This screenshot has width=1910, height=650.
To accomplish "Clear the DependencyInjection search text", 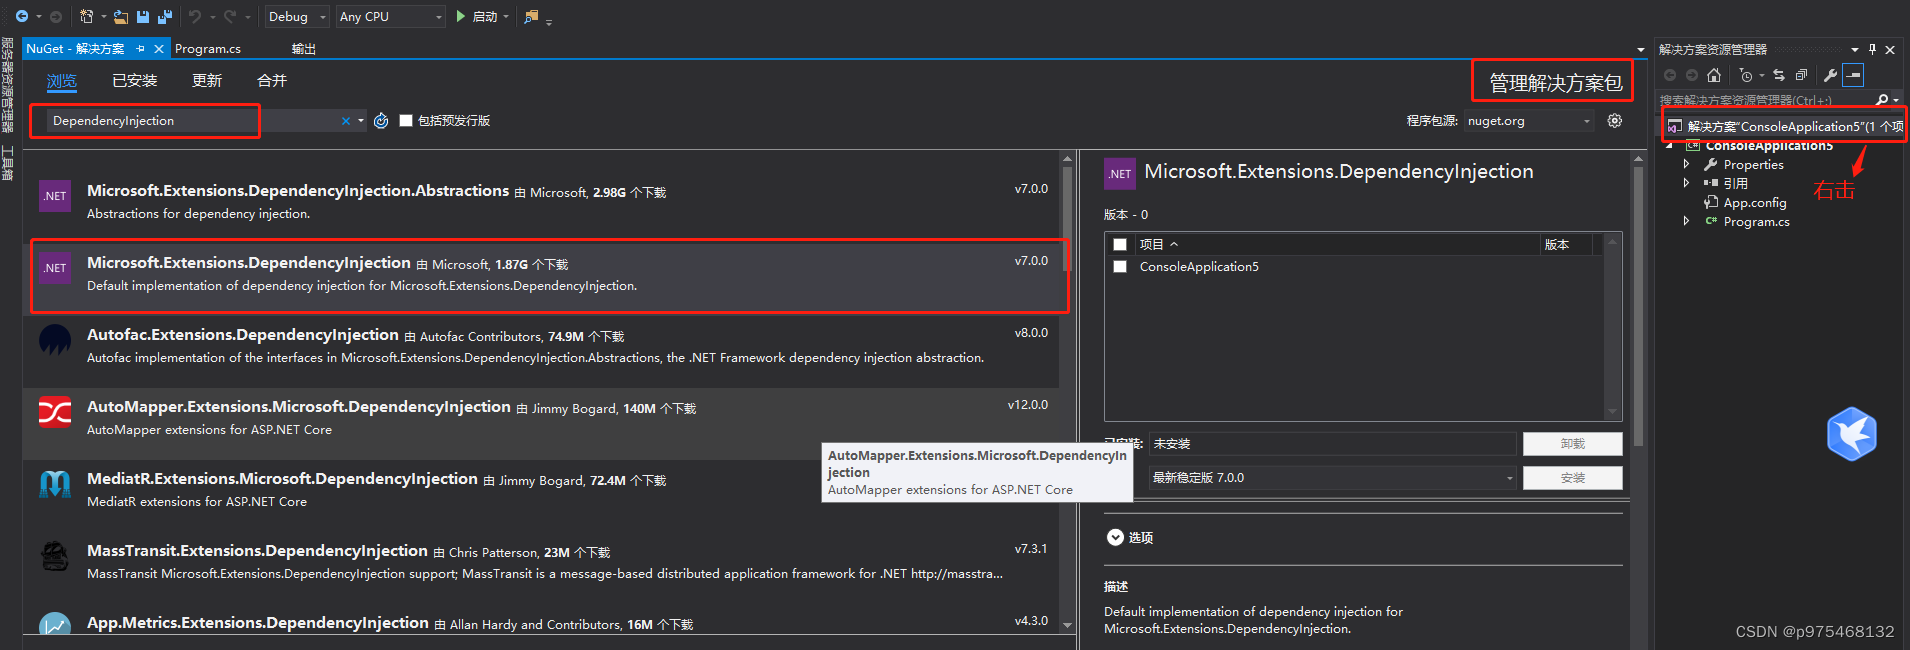I will 346,121.
